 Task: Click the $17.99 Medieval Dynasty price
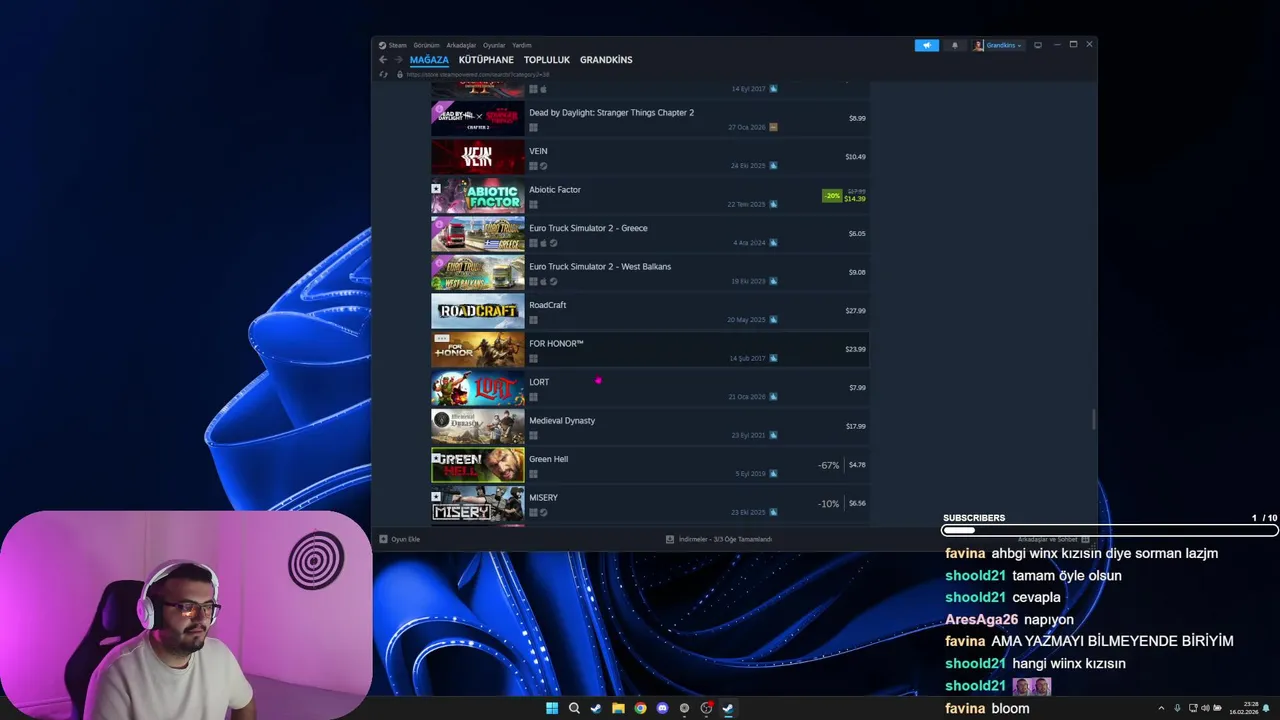[x=855, y=427]
